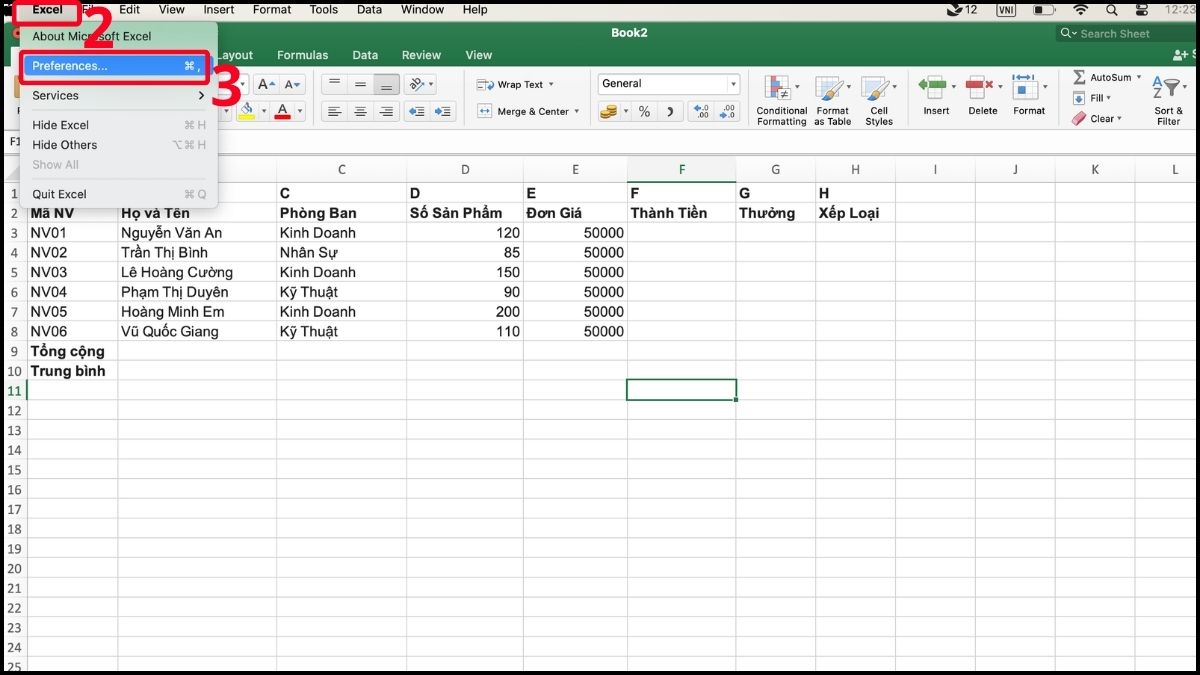Select cell containing "Hoàng Minh Em"
Screen dimensions: 1200x675
pos(197,312)
